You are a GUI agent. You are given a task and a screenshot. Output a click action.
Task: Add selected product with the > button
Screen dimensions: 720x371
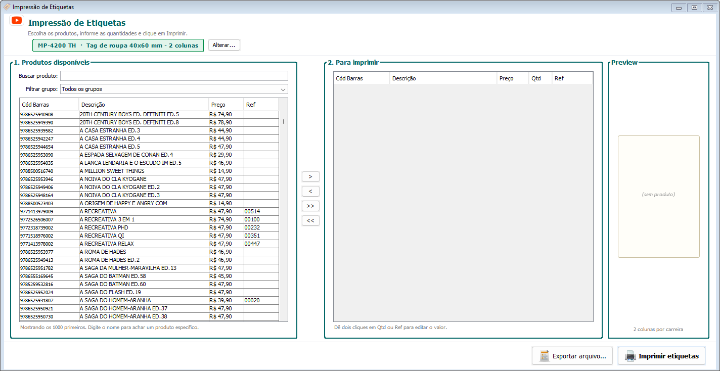(x=310, y=176)
